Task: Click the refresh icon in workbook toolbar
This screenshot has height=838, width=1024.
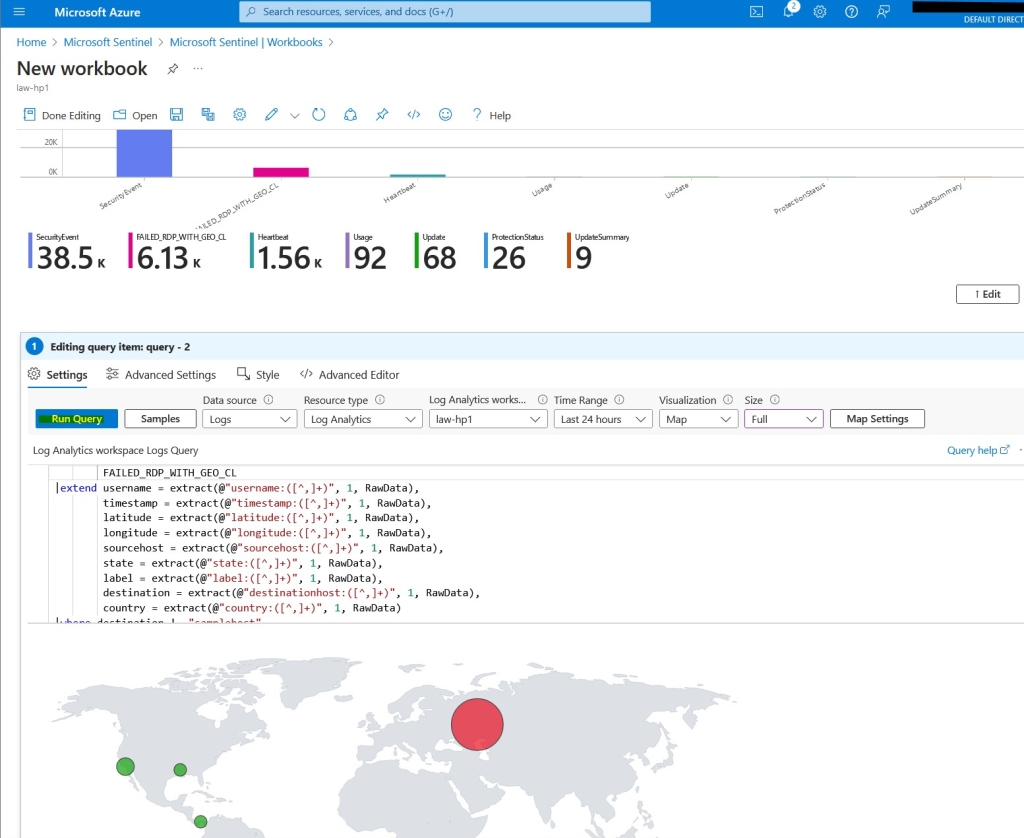Action: [x=319, y=115]
